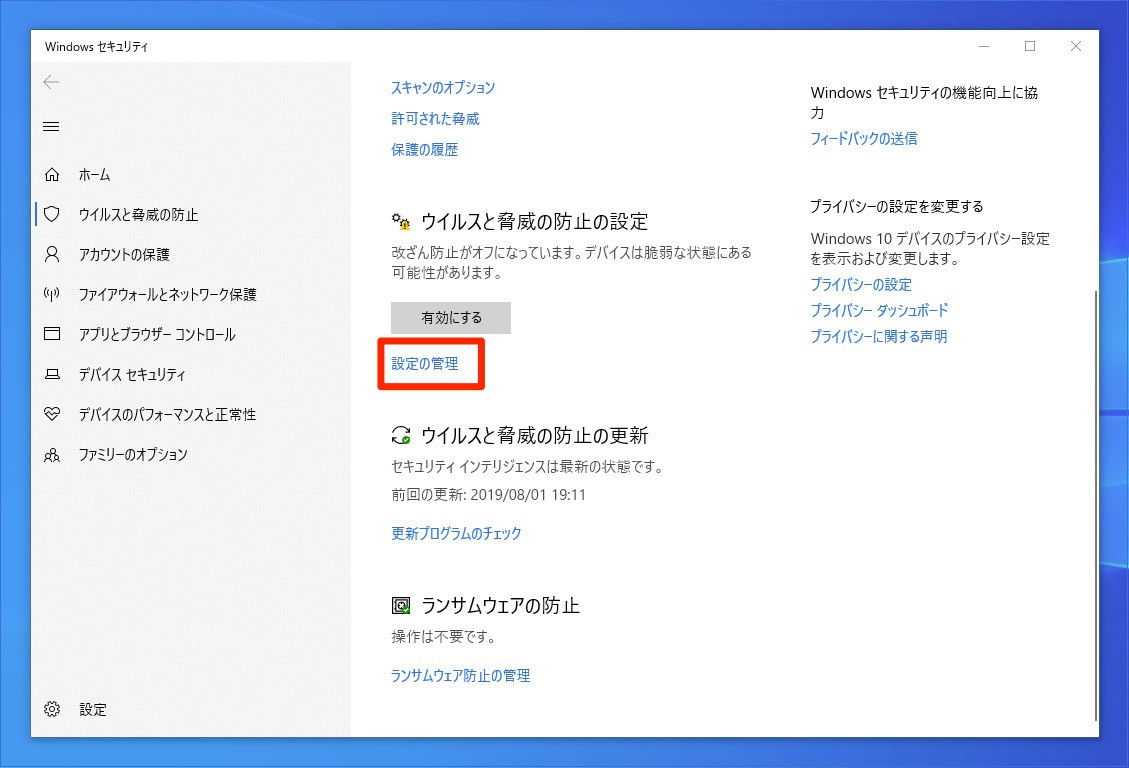Open the 設定の管理 link
This screenshot has width=1129, height=768.
pos(425,364)
